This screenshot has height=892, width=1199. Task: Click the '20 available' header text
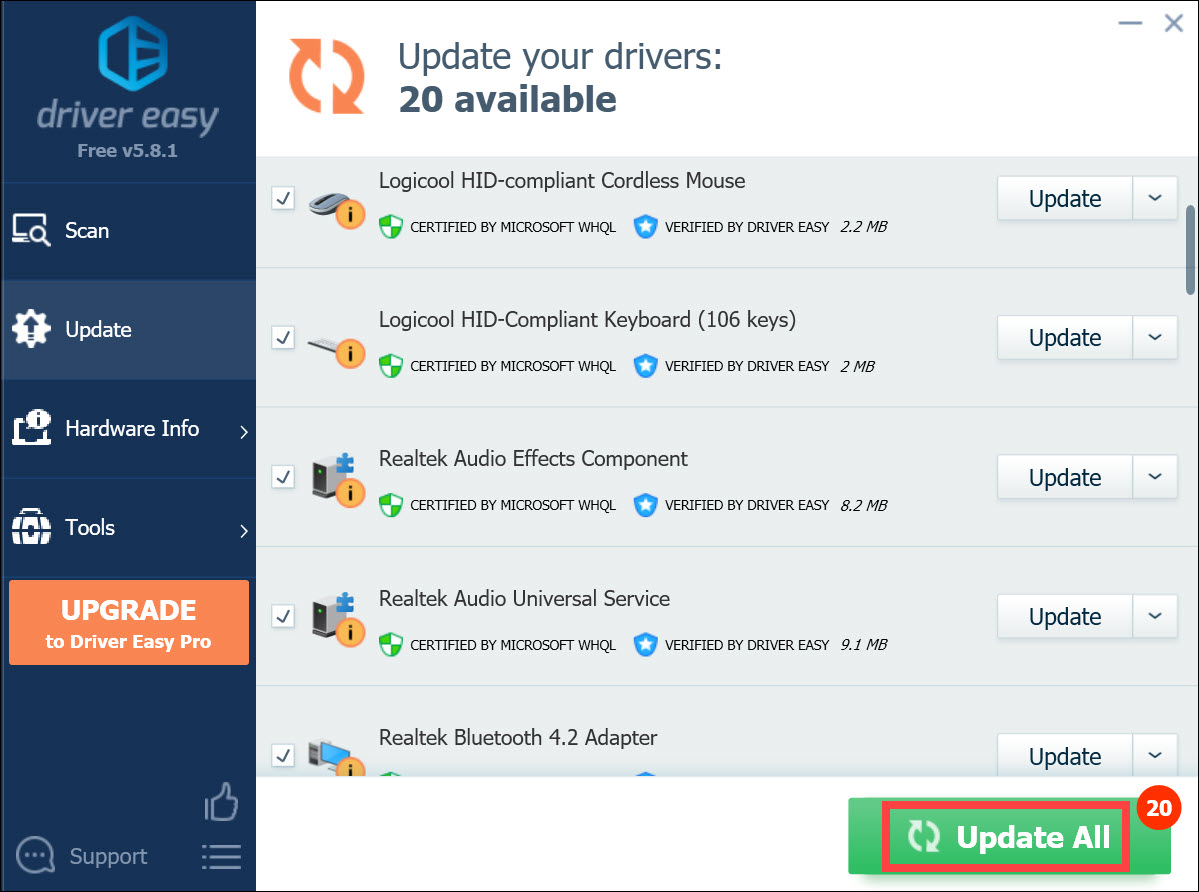tap(507, 99)
